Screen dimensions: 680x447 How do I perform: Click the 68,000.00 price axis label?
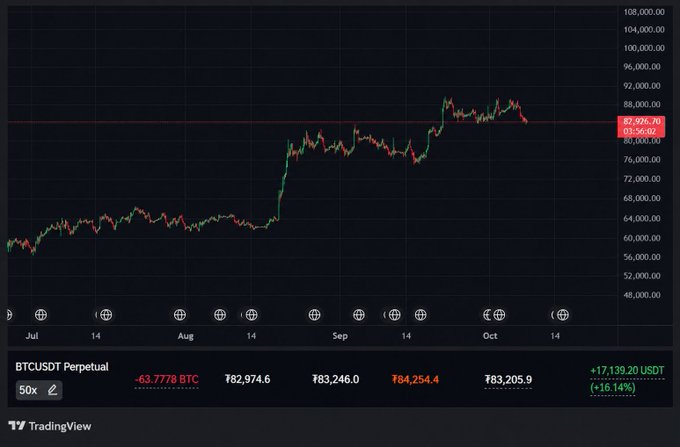pyautogui.click(x=642, y=198)
